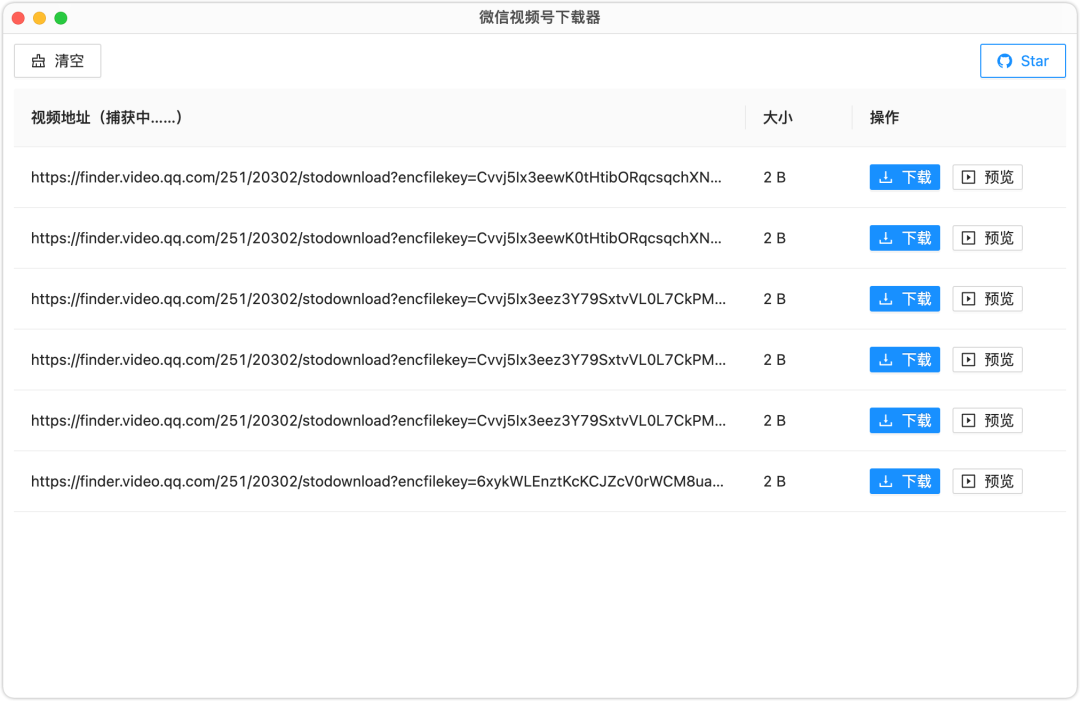Click 下载 in the first table row
This screenshot has width=1080, height=701.
coord(904,178)
